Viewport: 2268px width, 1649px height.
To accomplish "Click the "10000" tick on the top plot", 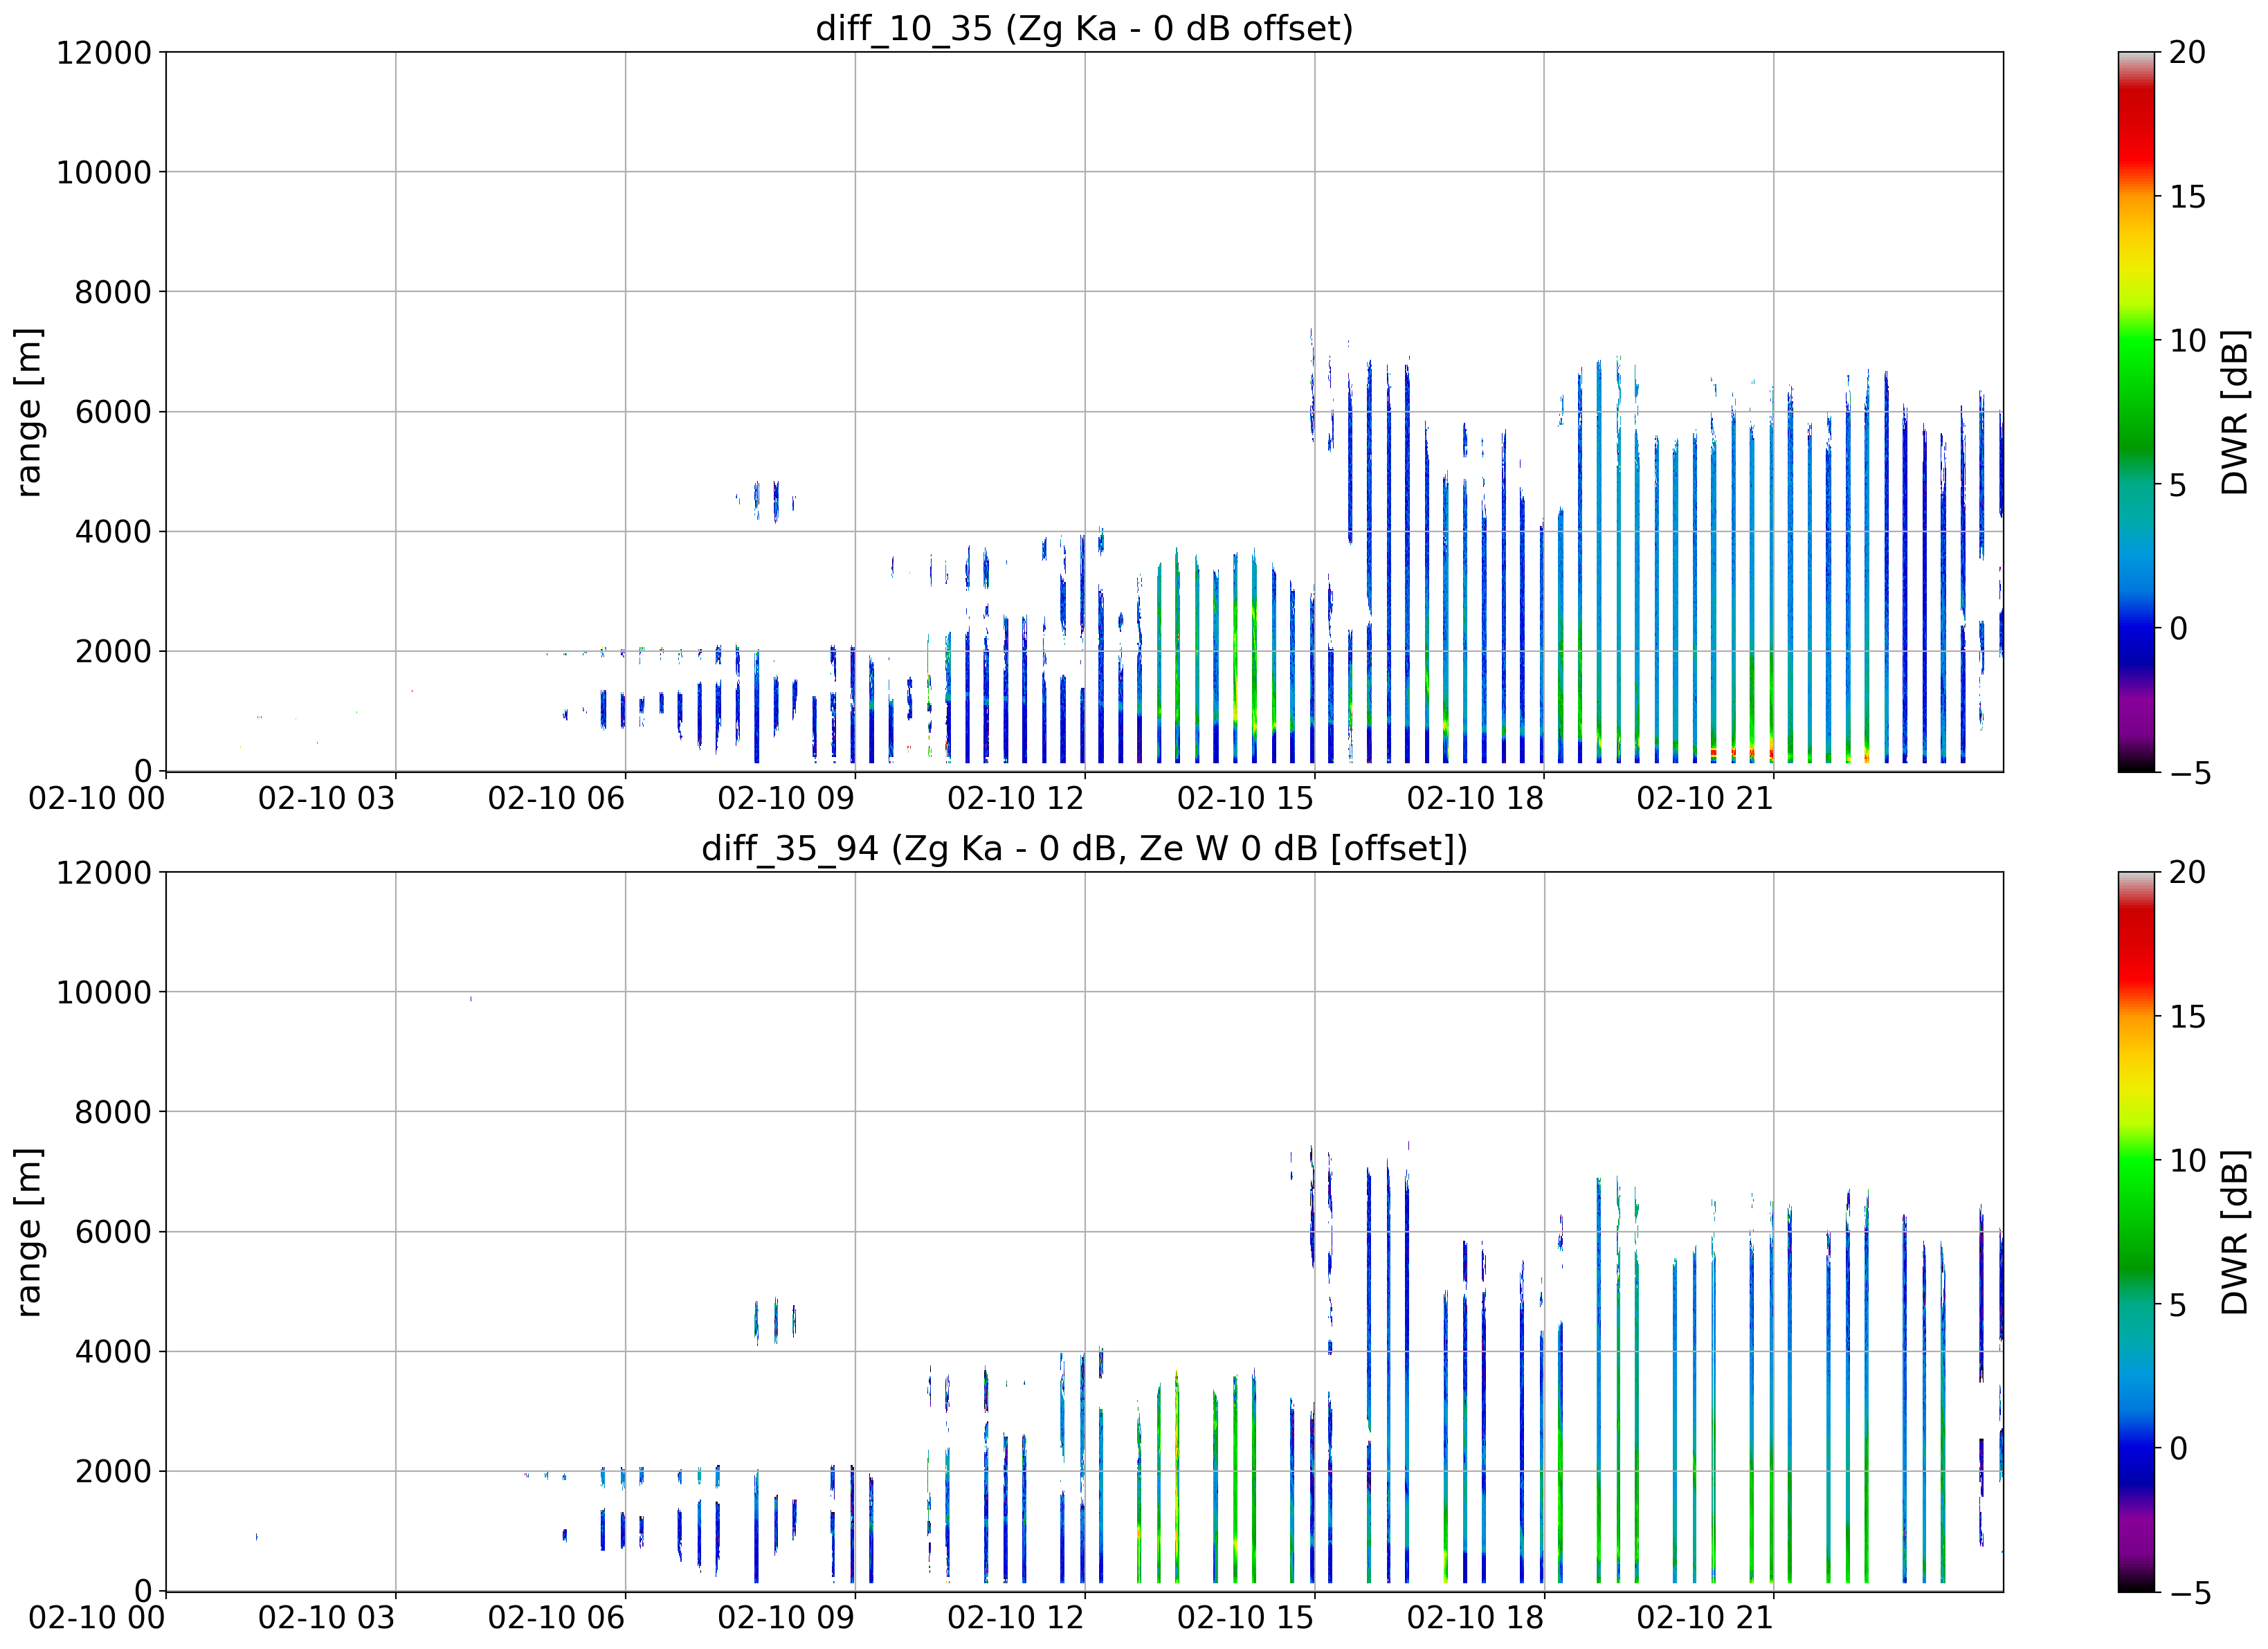I will [x=103, y=172].
